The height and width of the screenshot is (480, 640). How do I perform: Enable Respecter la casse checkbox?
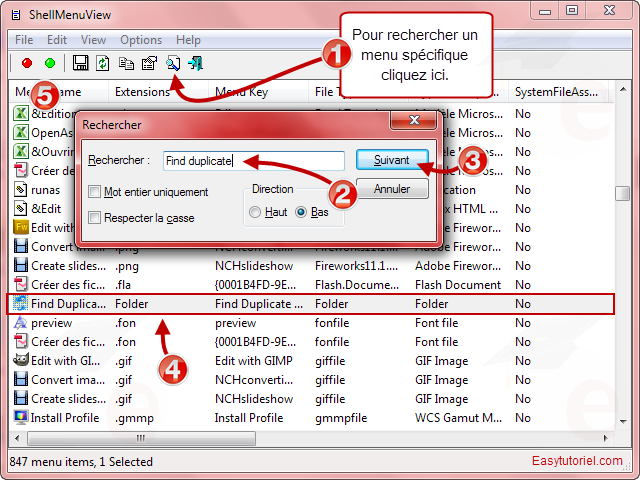pos(94,218)
